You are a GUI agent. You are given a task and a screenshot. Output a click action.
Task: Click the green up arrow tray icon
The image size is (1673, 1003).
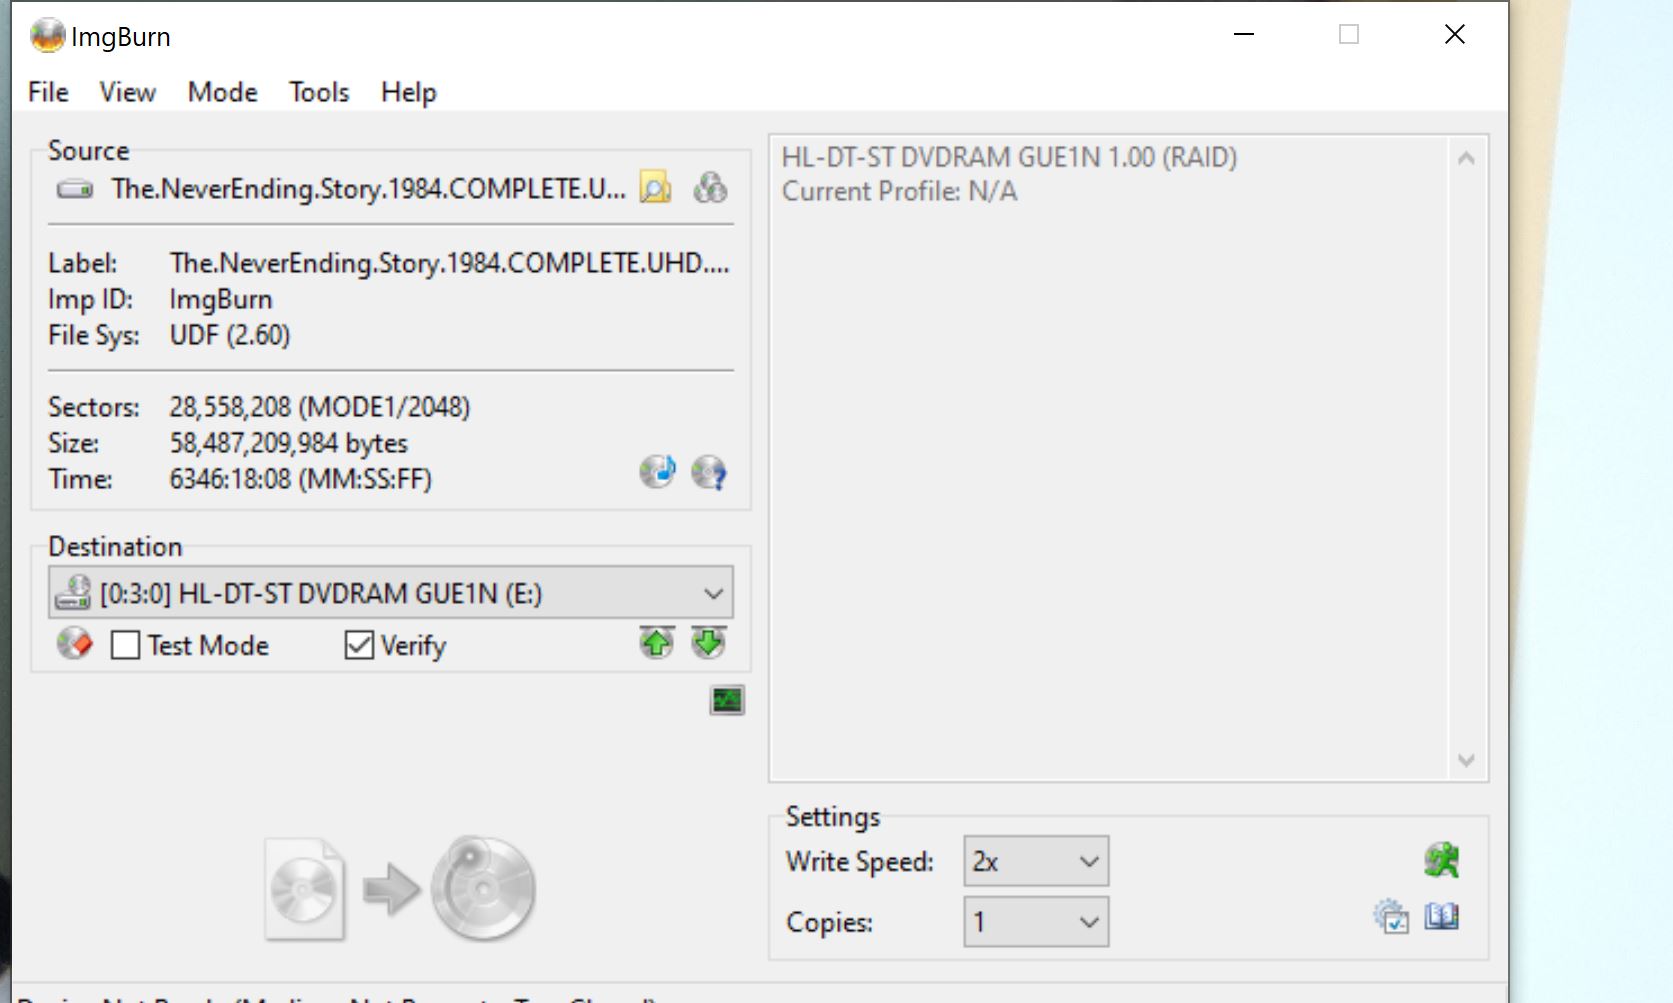(657, 642)
